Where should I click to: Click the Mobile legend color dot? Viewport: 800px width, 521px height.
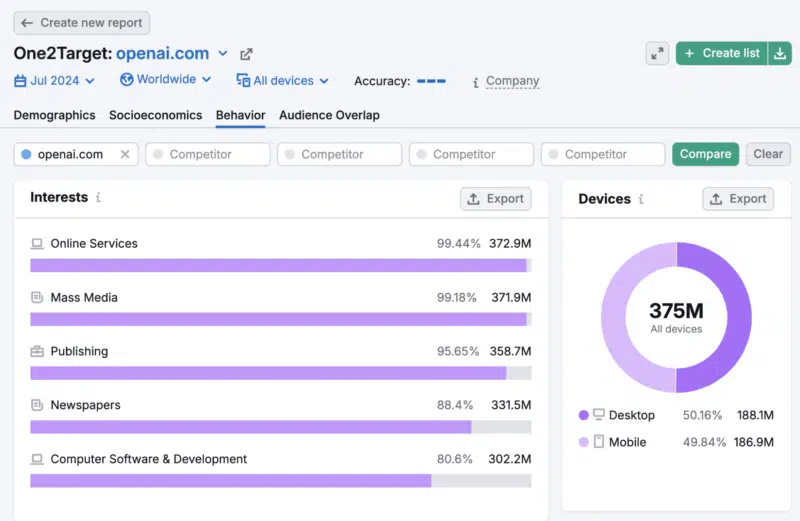(x=584, y=442)
